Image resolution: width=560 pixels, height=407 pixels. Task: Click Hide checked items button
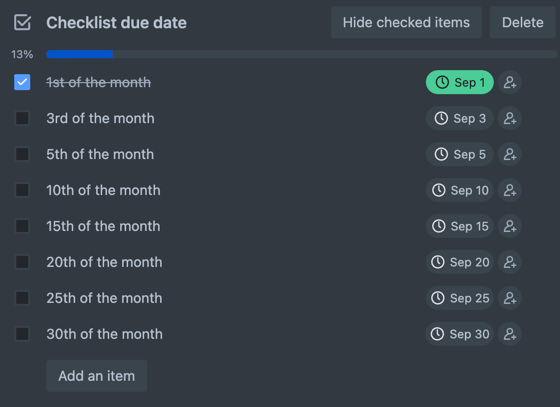point(406,22)
